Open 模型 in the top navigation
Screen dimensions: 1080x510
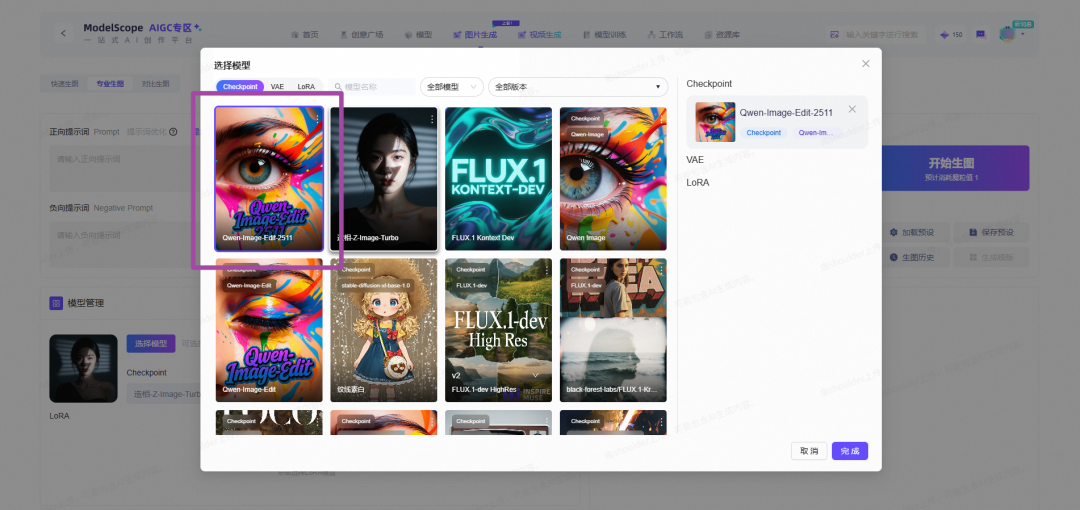[418, 34]
